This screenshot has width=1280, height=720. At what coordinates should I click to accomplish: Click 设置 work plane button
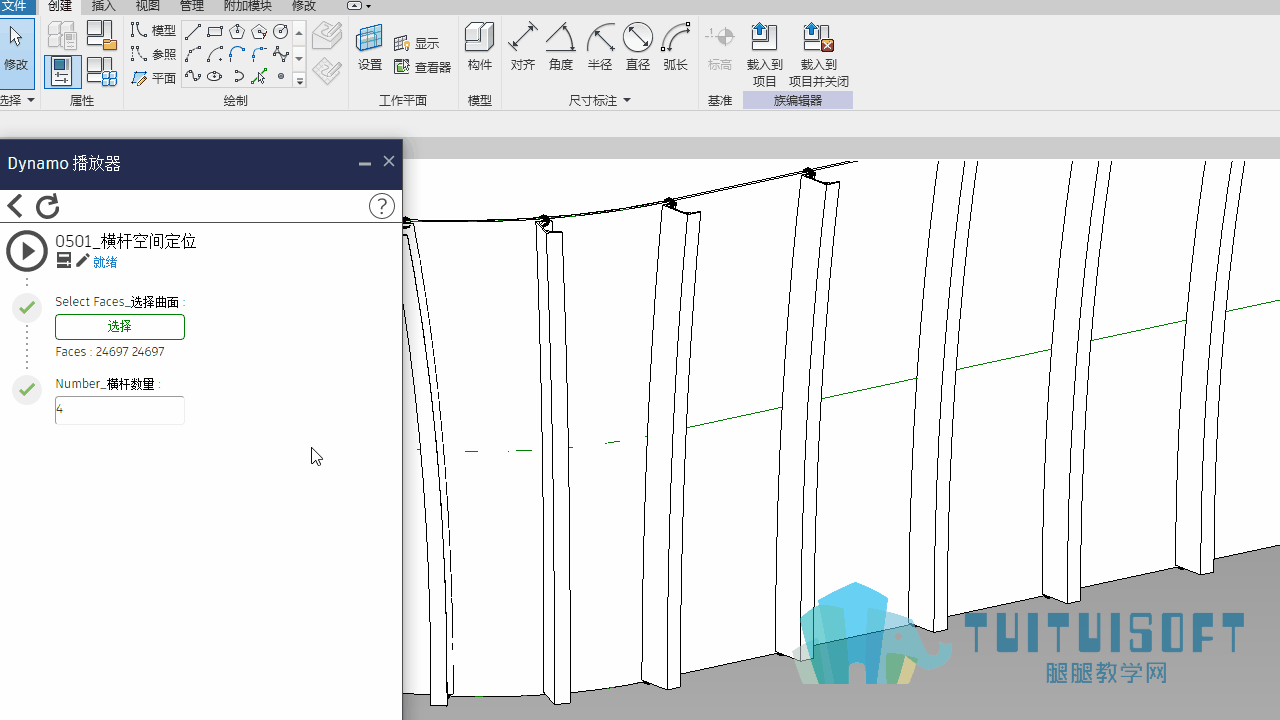point(370,48)
